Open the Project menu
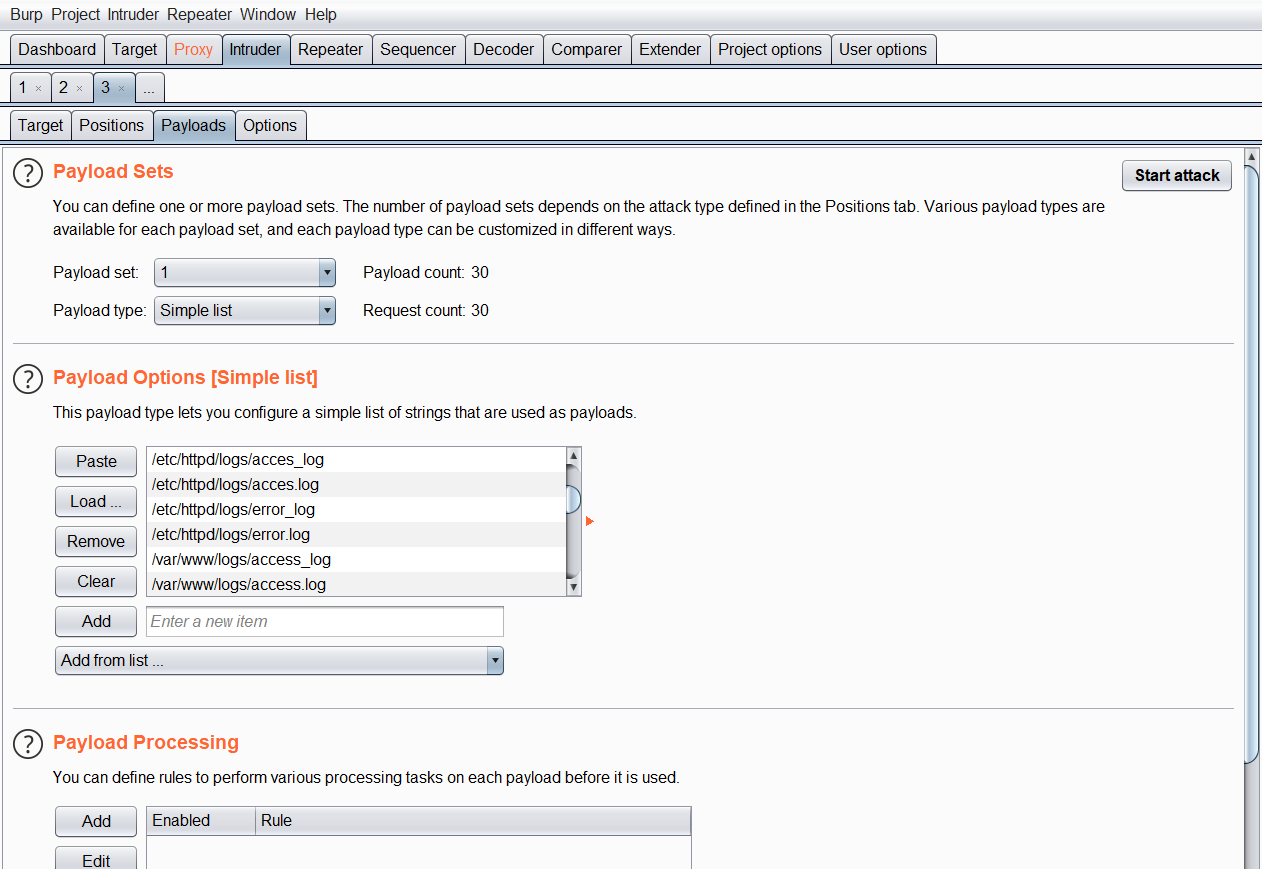This screenshot has width=1262, height=869. pyautogui.click(x=75, y=14)
